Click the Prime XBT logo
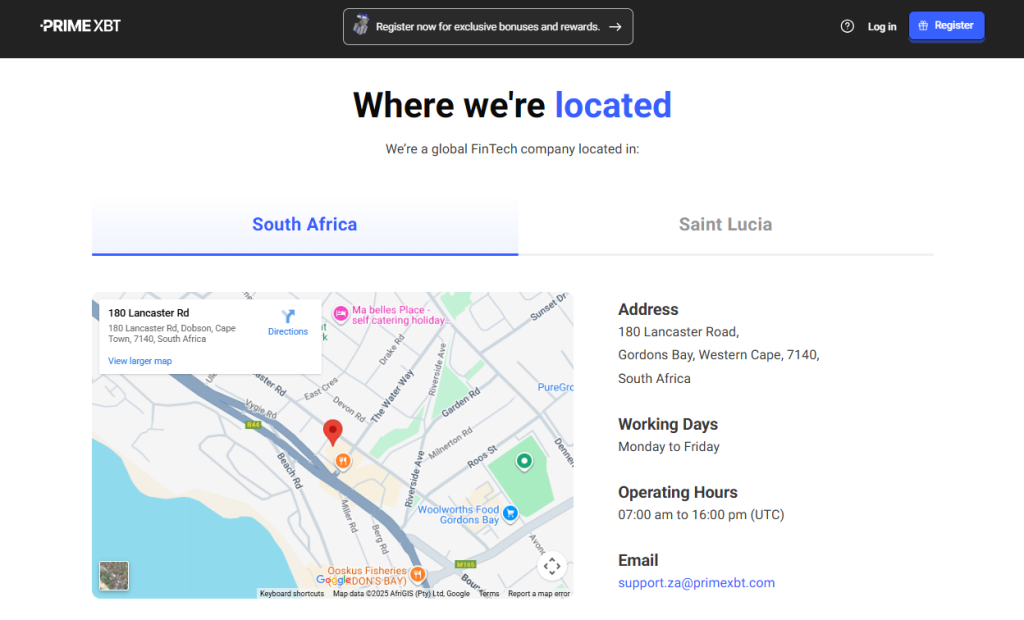The width and height of the screenshot is (1024, 620). (80, 26)
